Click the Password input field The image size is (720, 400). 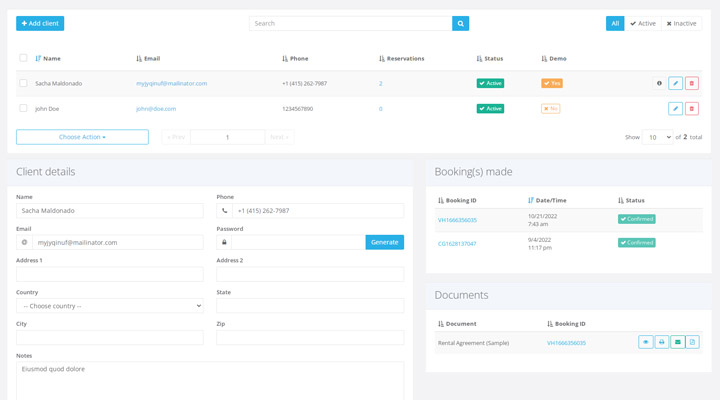click(298, 242)
